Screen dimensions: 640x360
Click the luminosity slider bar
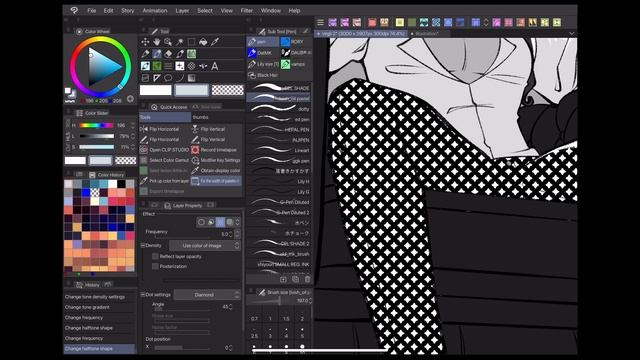(x=97, y=136)
